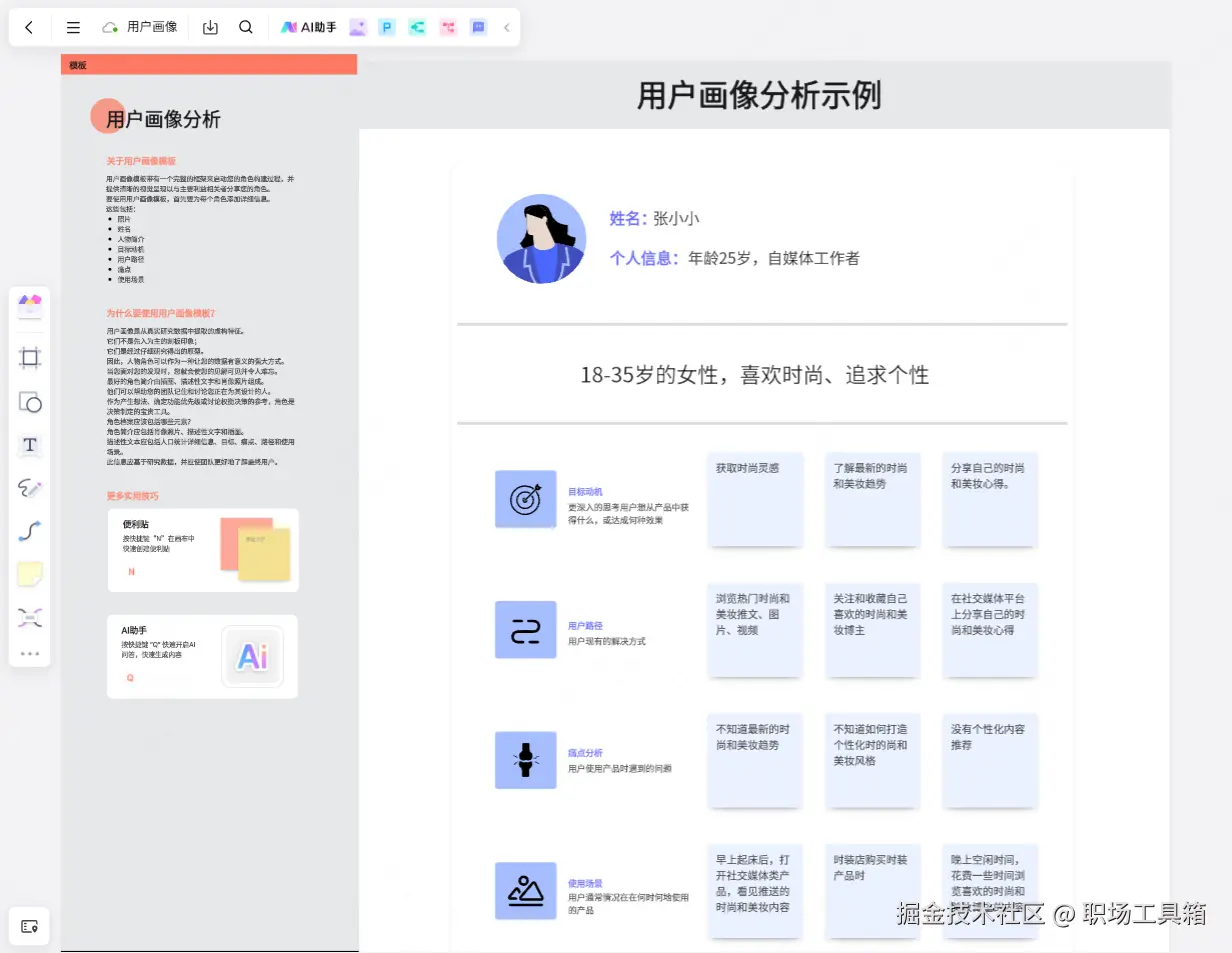
Task: Switch to the 模板 tab
Action: [x=79, y=64]
